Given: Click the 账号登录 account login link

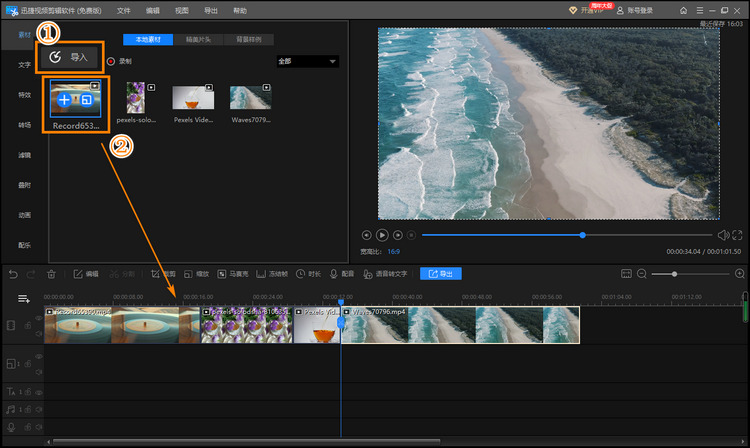Looking at the screenshot, I should [635, 11].
